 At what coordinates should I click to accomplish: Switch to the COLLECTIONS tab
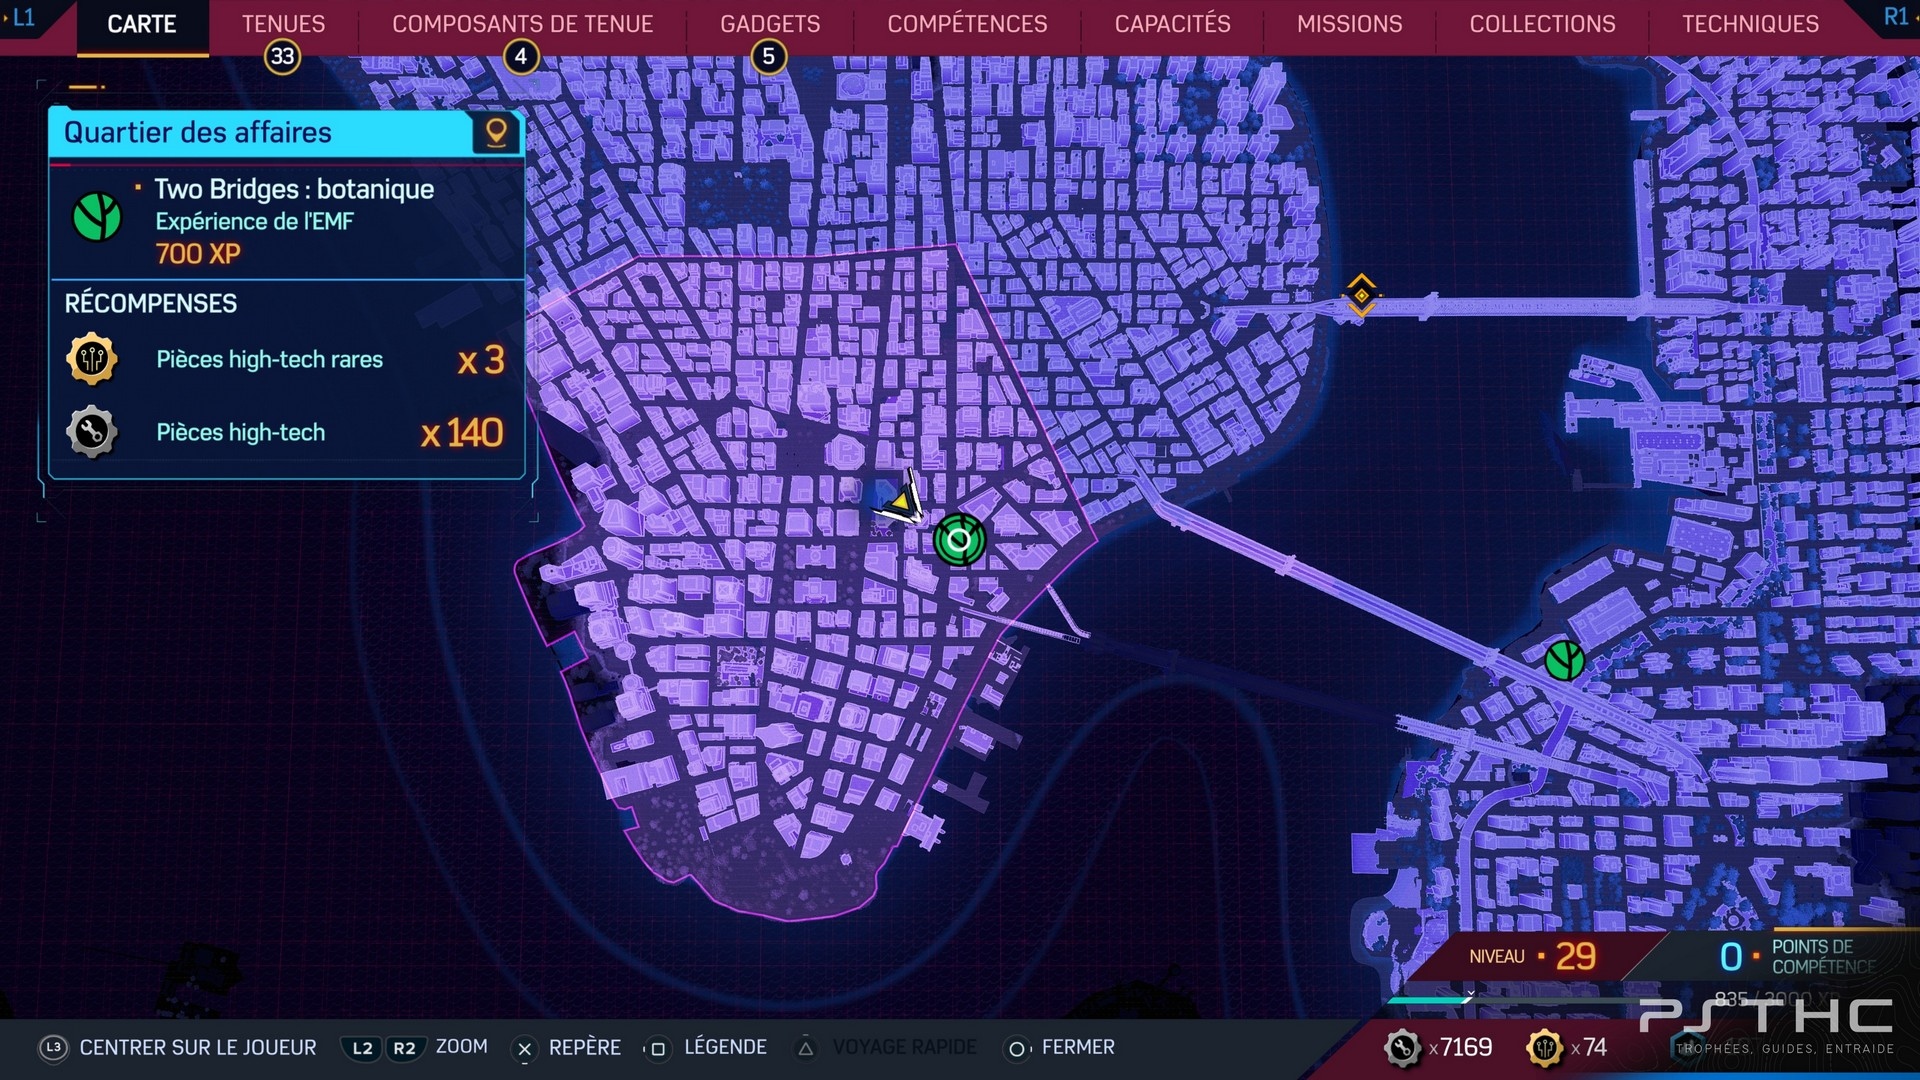(x=1542, y=24)
